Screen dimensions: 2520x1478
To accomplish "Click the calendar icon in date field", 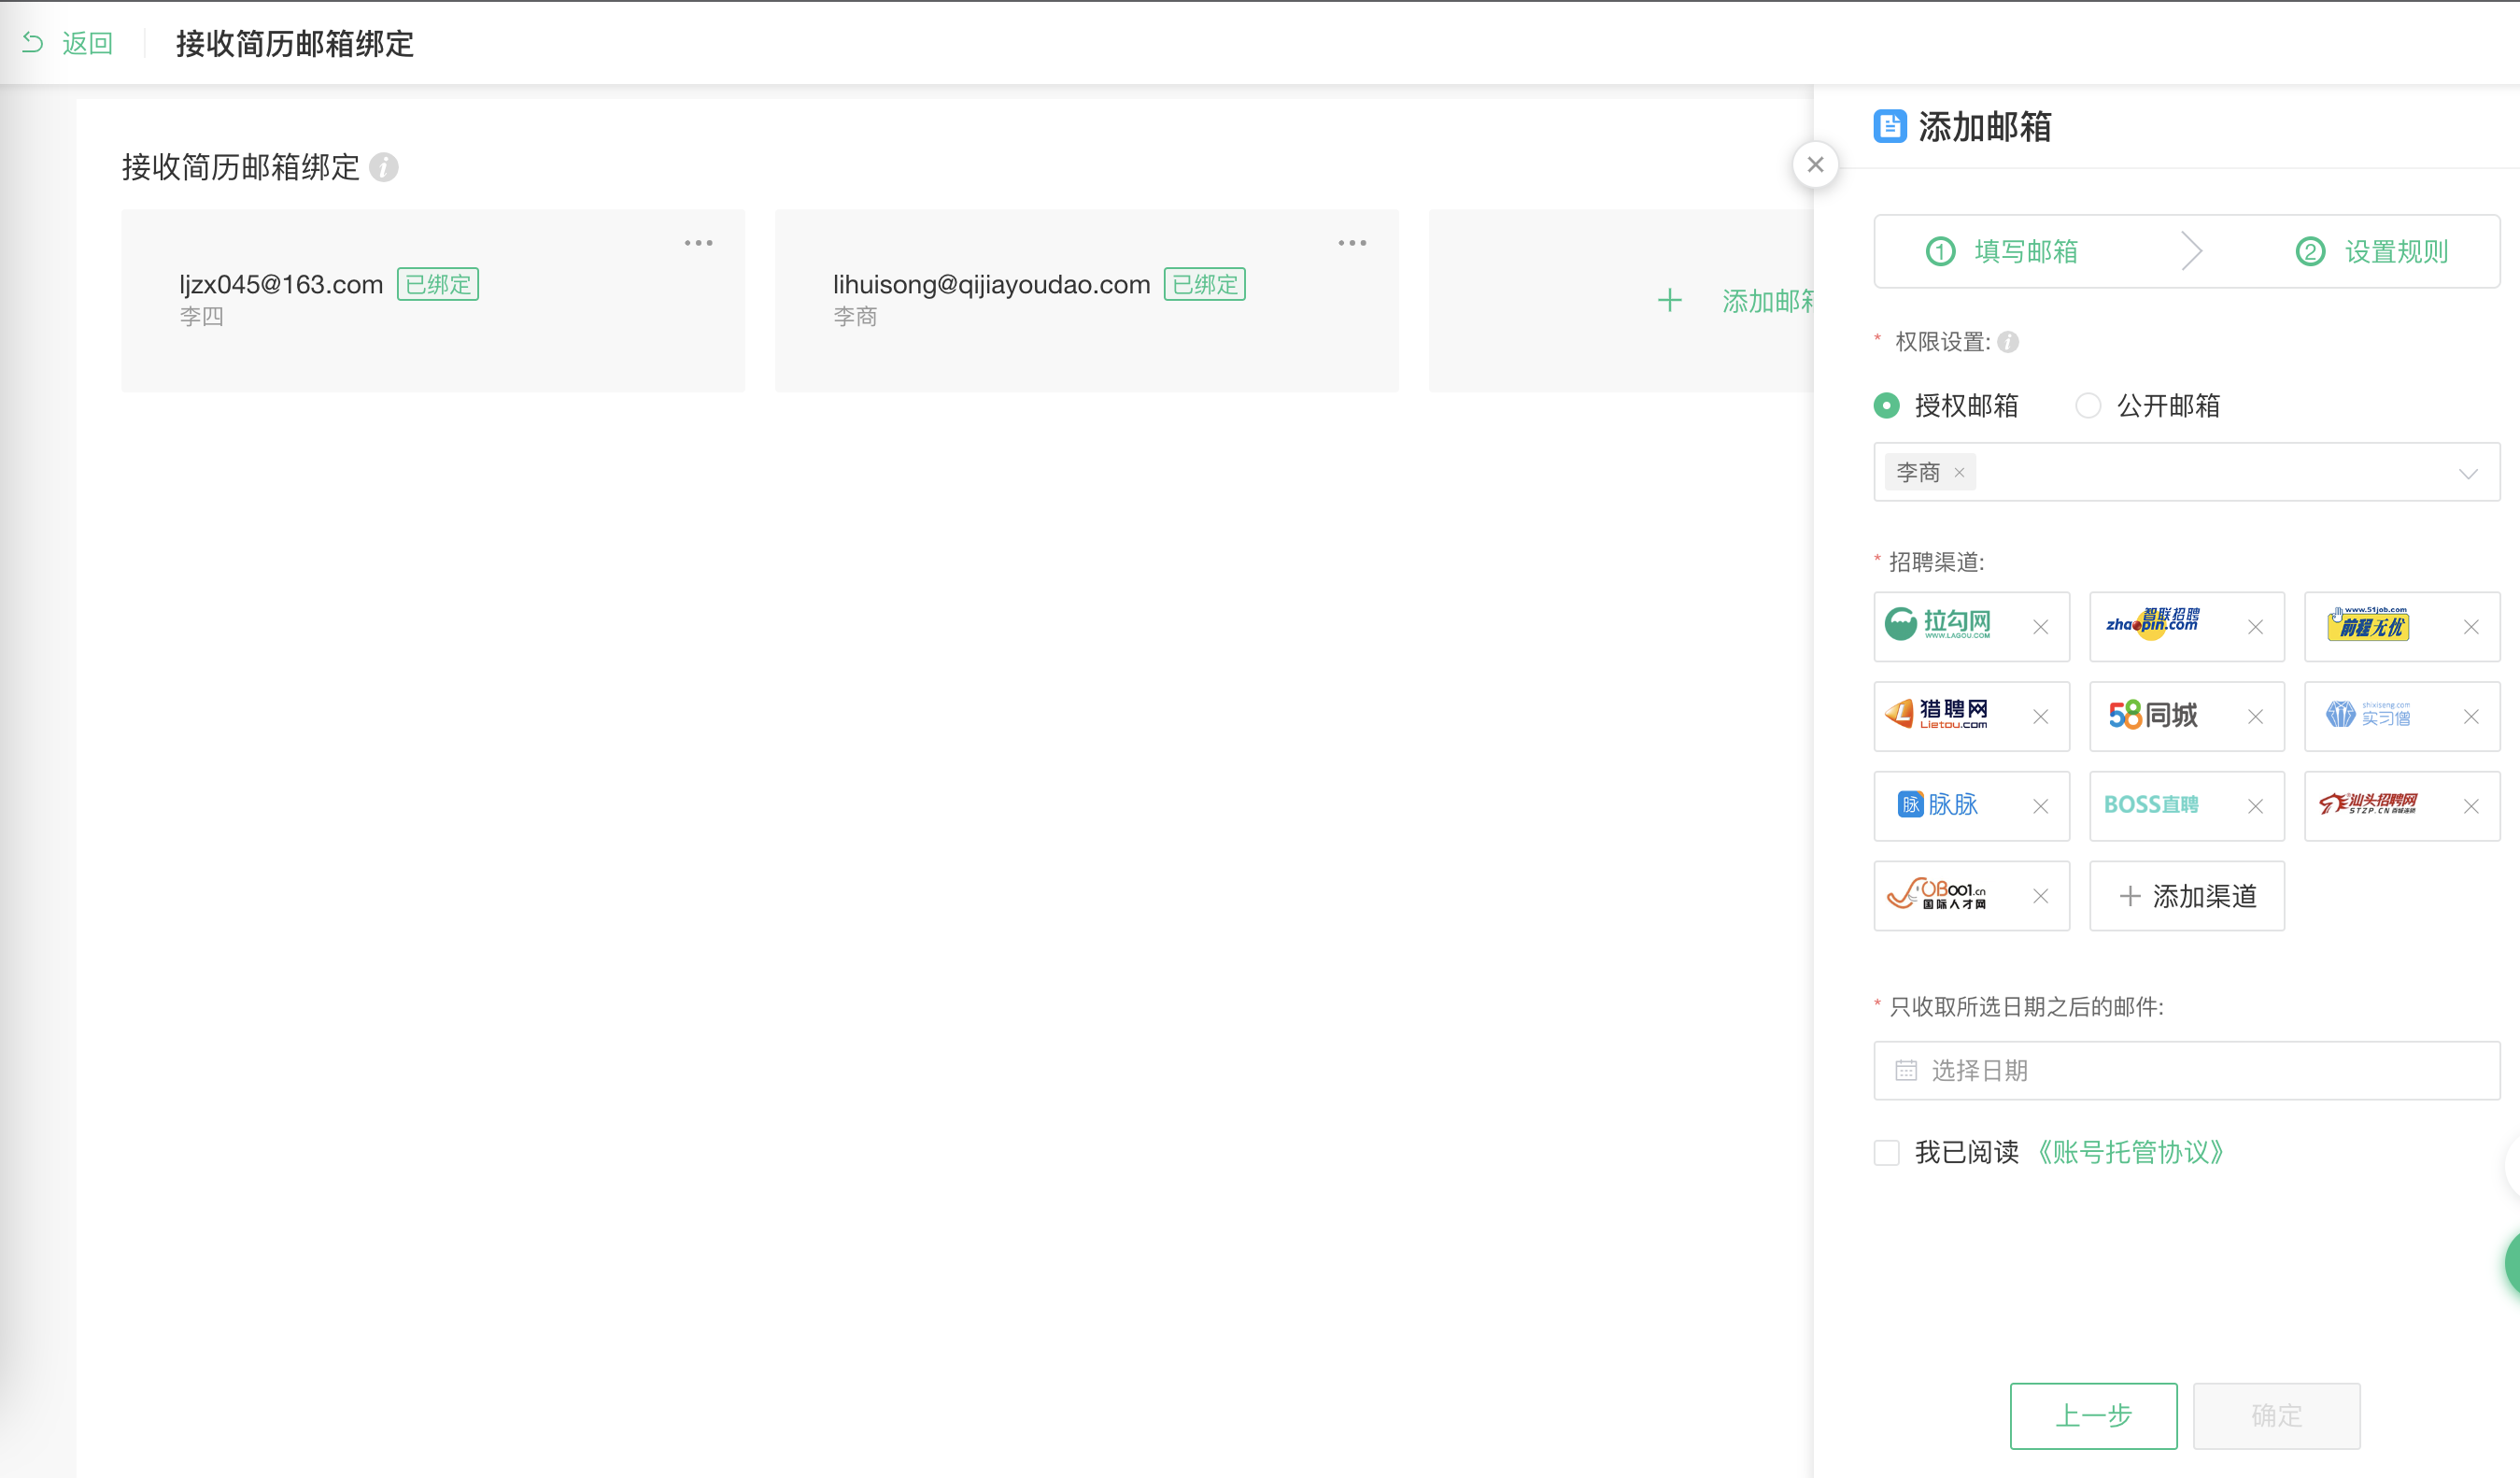I will pyautogui.click(x=1906, y=1071).
